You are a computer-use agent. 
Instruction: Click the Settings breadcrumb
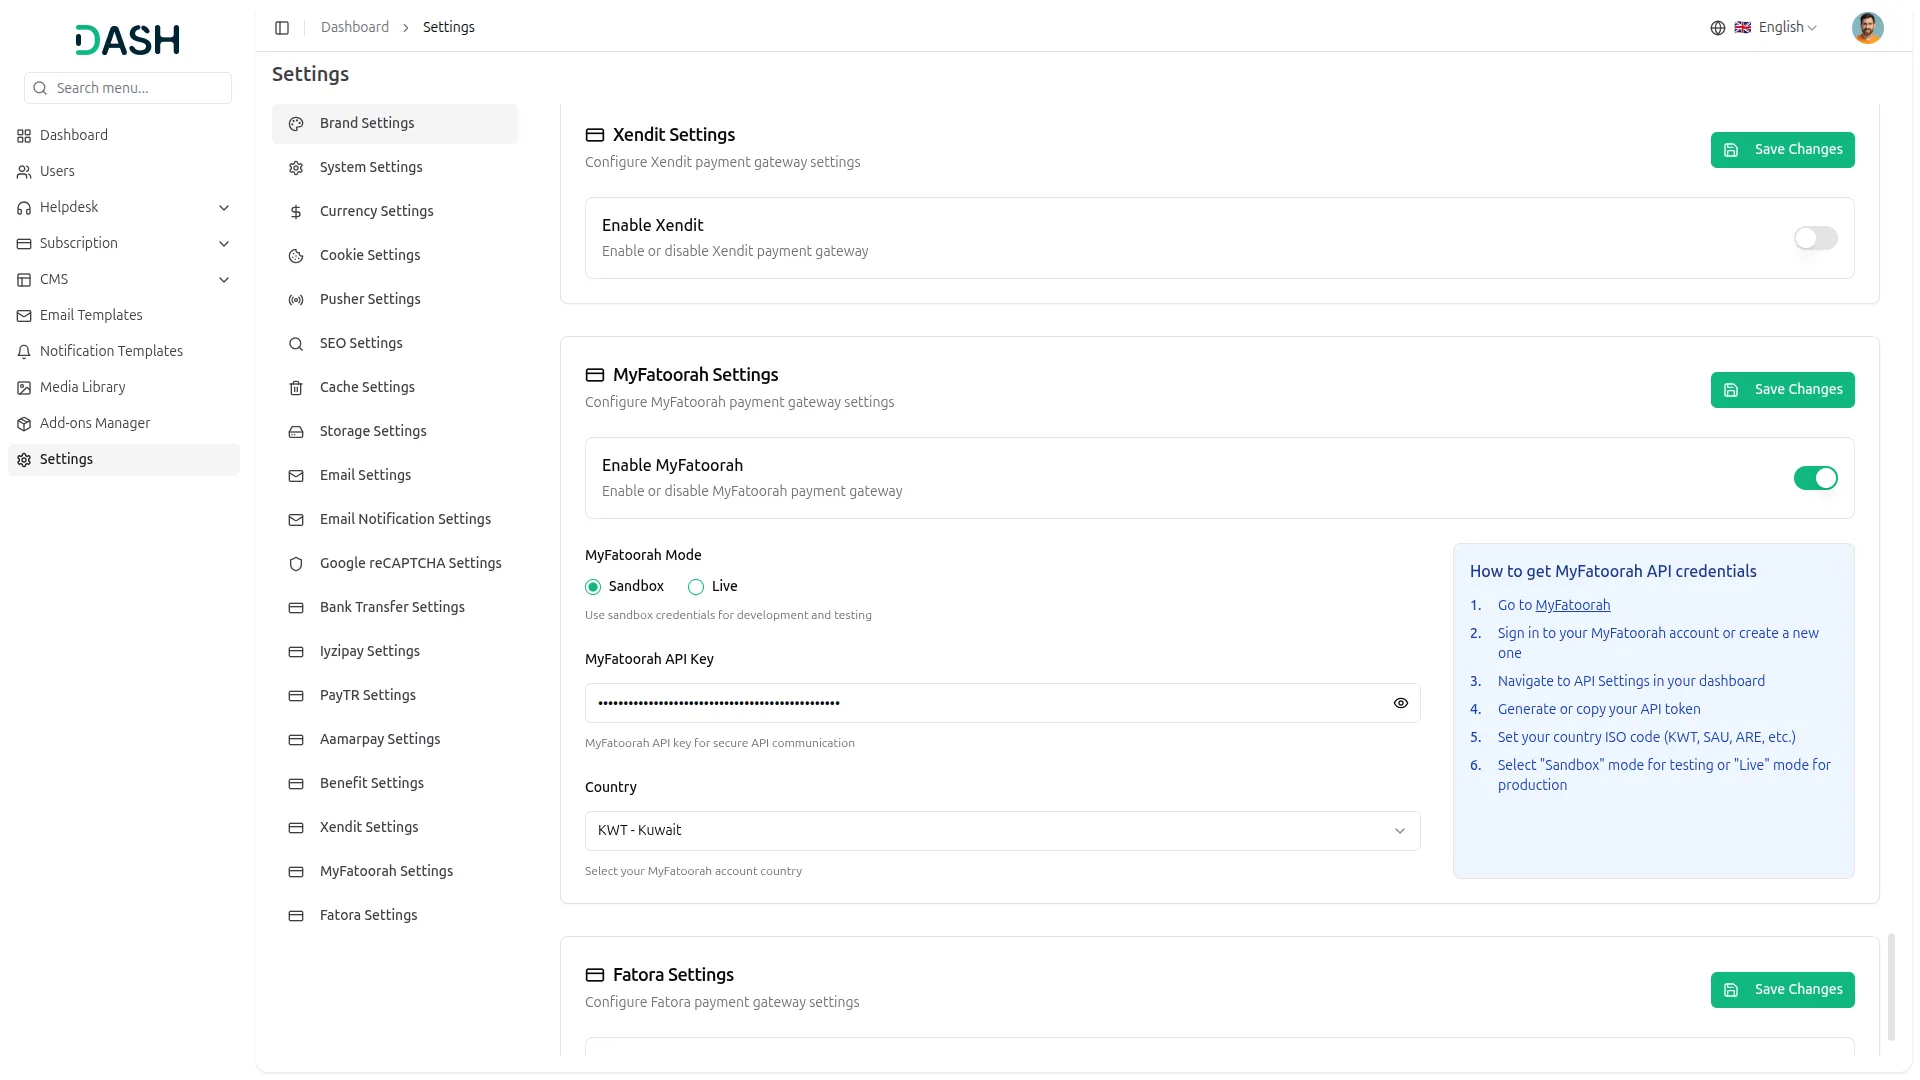point(449,28)
